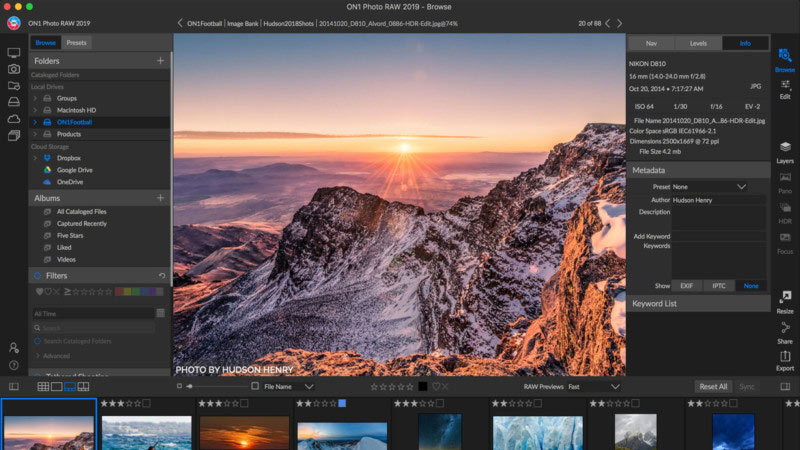This screenshot has width=800, height=450.
Task: Switch to grid view in bottom toolbar
Action: coord(43,386)
